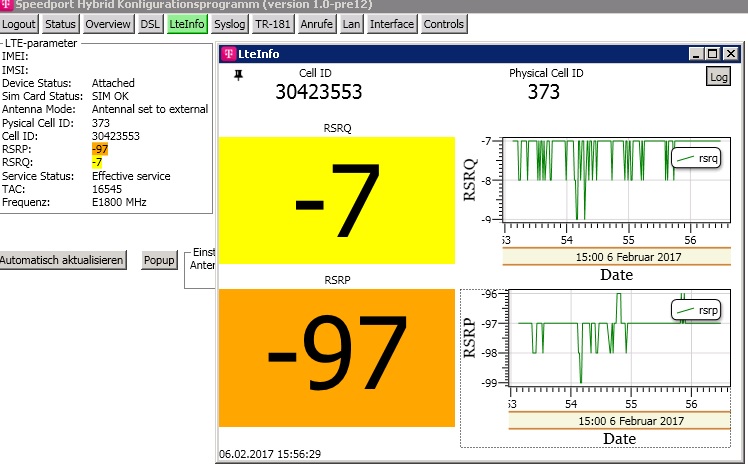Click the Log button in LteInfo window

718,77
